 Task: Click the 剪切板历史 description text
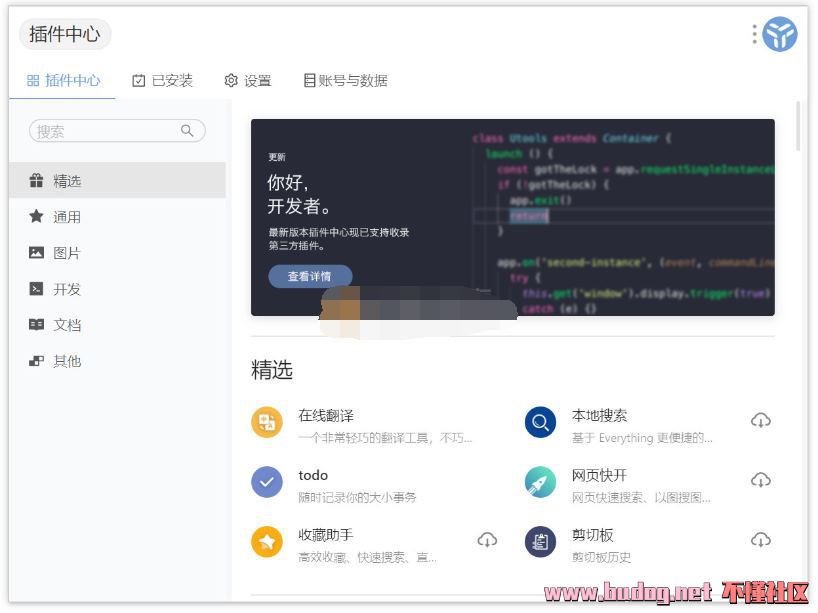point(602,558)
